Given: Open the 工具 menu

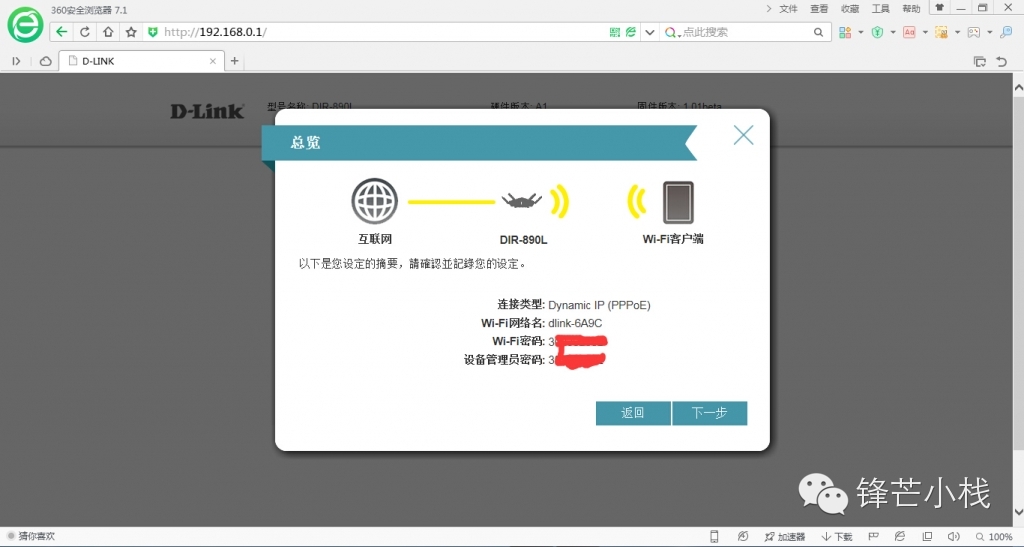Looking at the screenshot, I should click(x=880, y=8).
